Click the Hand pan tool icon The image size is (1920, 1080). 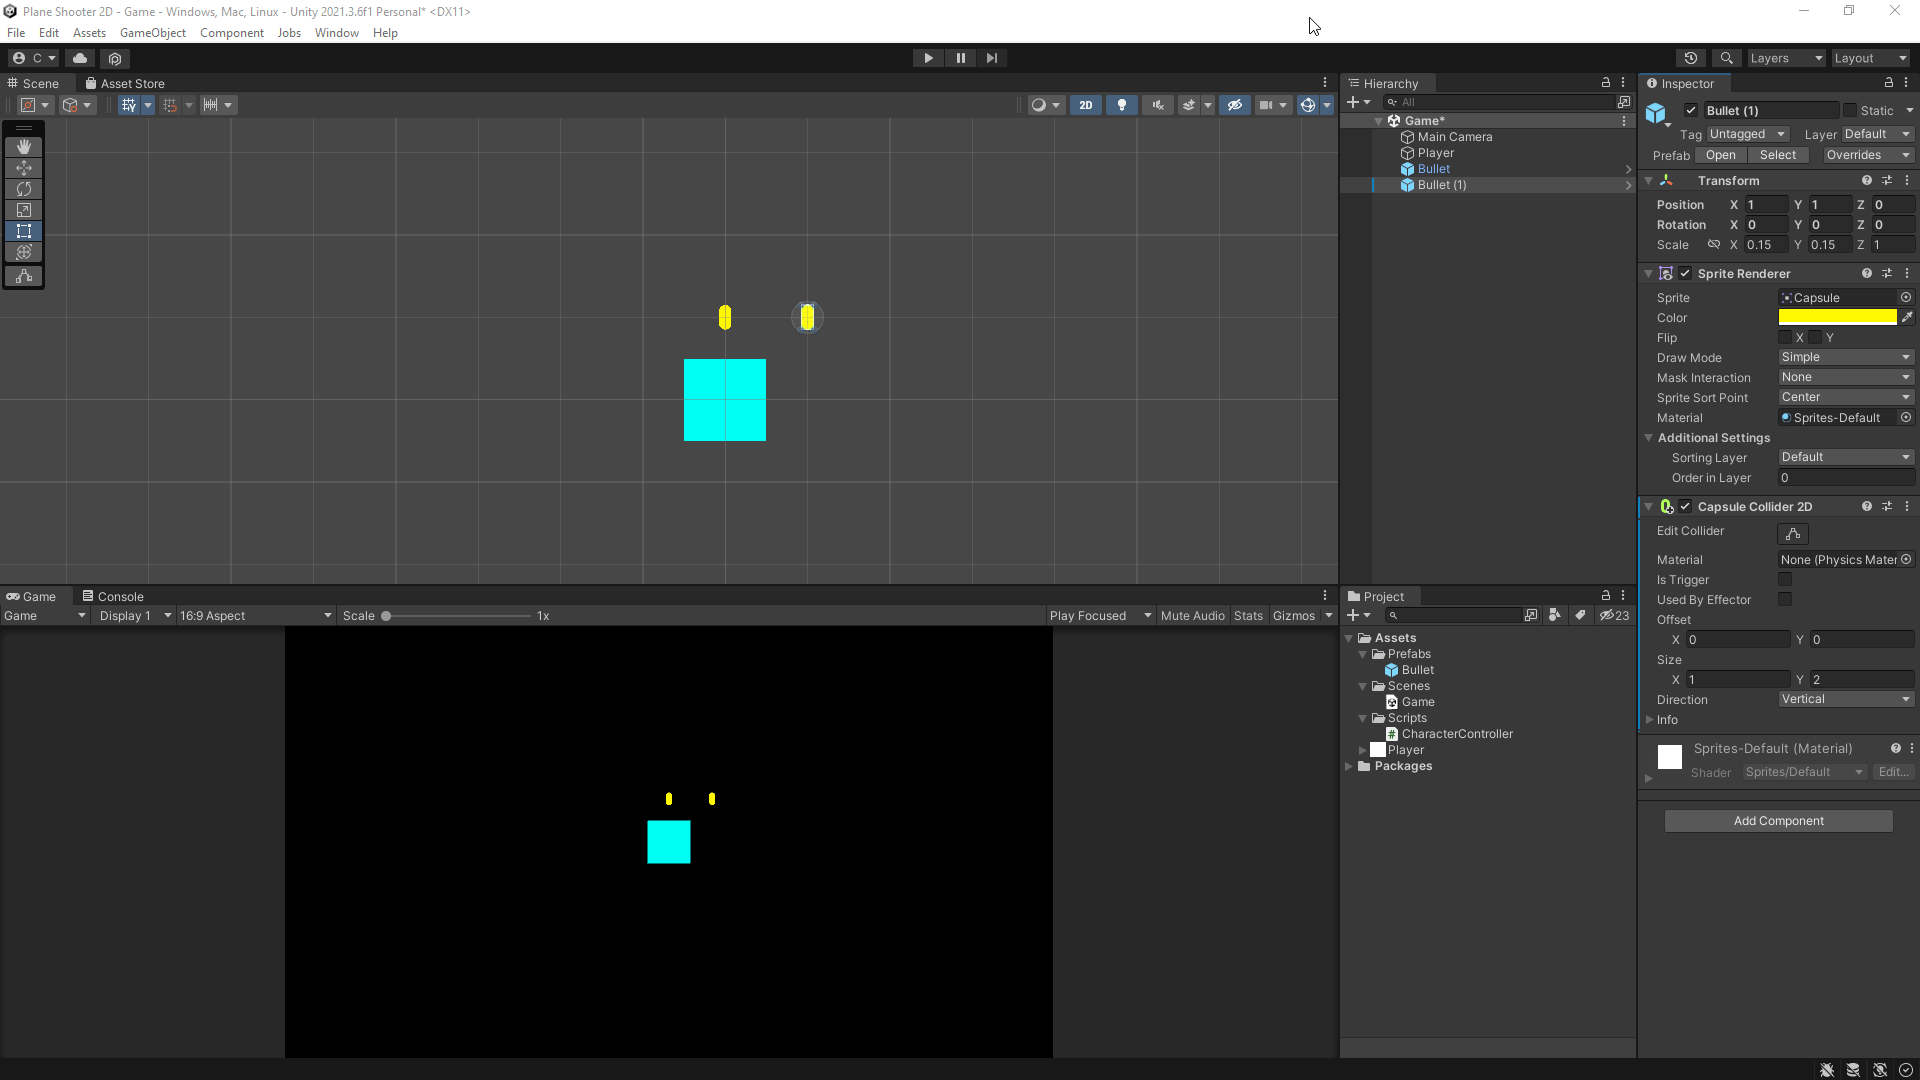click(x=24, y=146)
